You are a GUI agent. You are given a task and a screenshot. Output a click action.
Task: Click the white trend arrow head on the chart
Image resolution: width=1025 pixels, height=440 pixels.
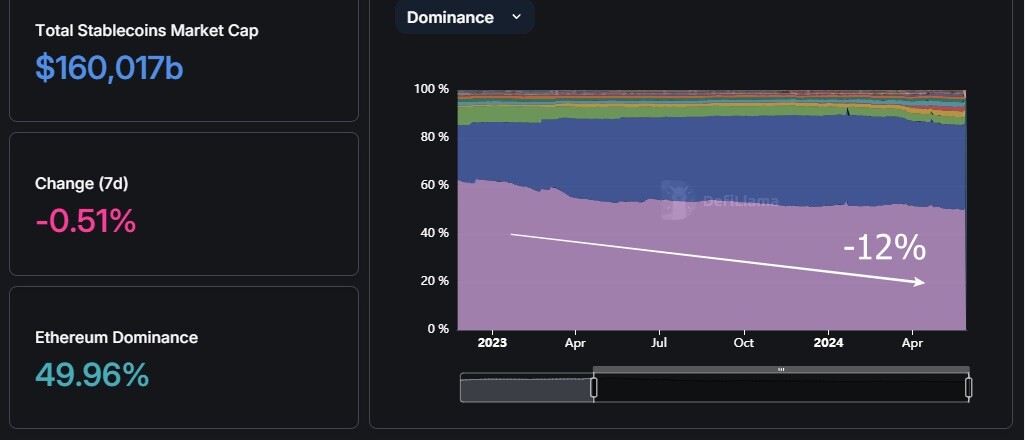point(920,282)
